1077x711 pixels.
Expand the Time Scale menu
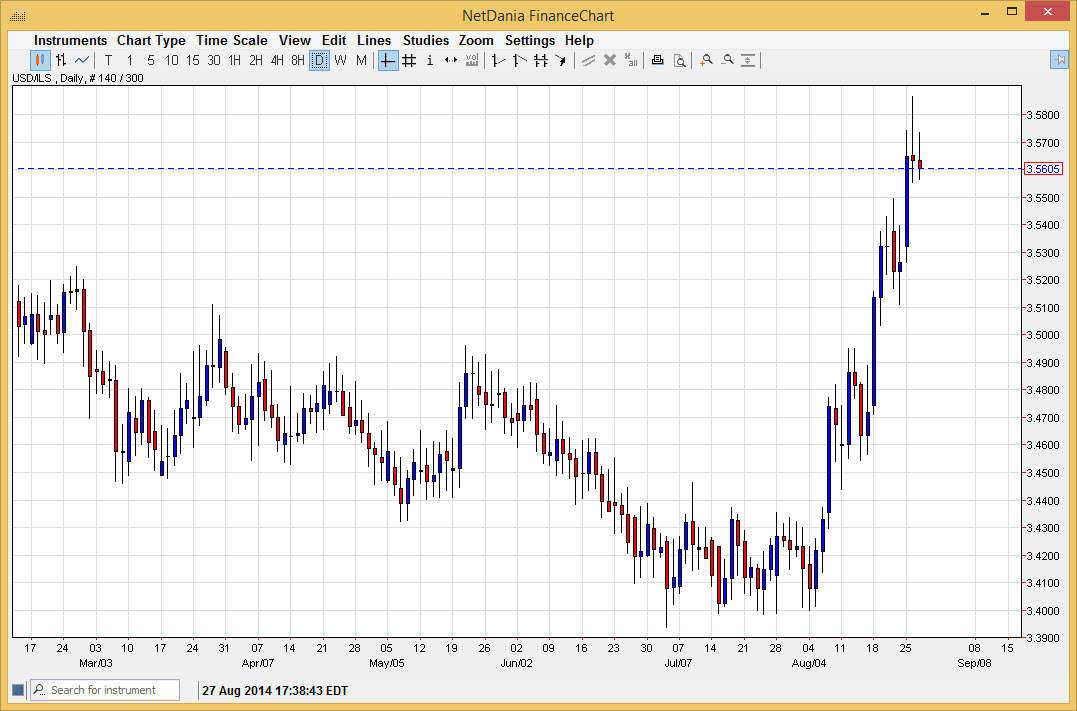pos(231,40)
